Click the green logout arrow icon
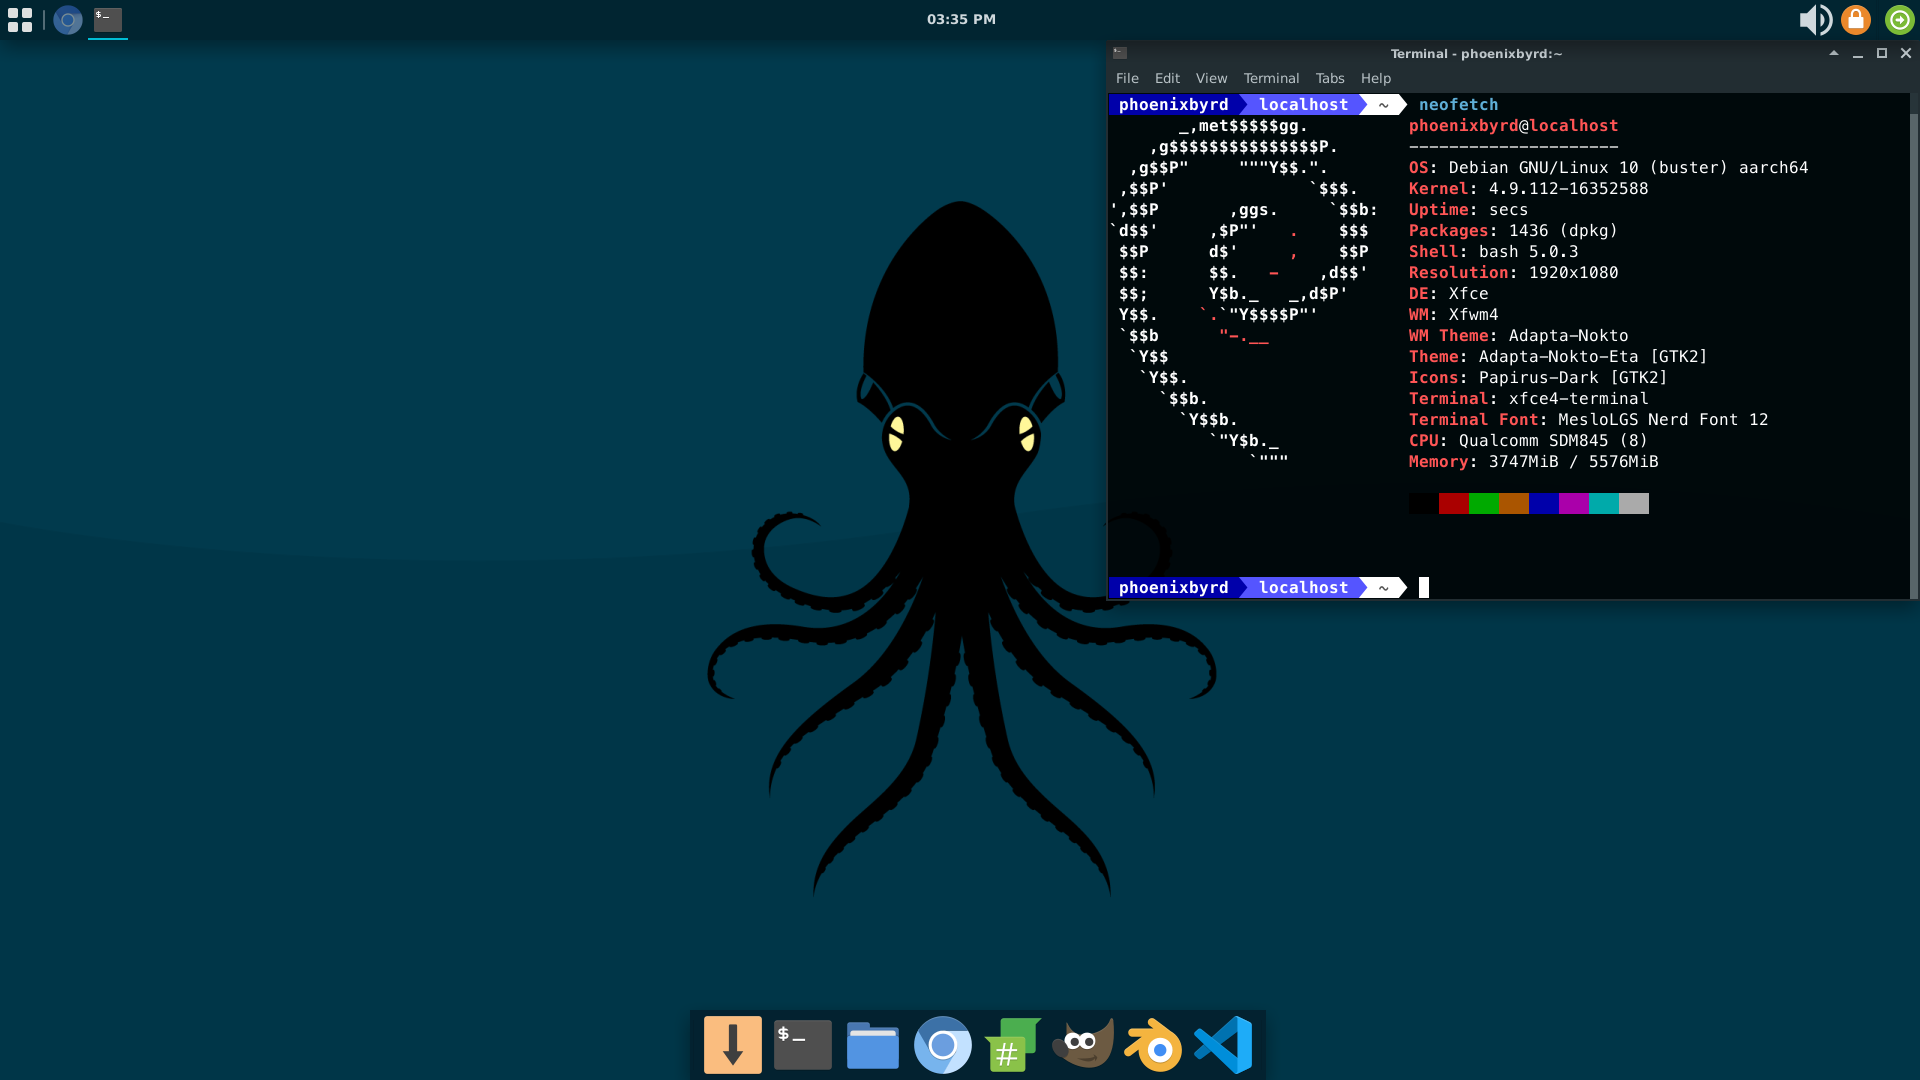Viewport: 1920px width, 1080px height. (x=1899, y=19)
